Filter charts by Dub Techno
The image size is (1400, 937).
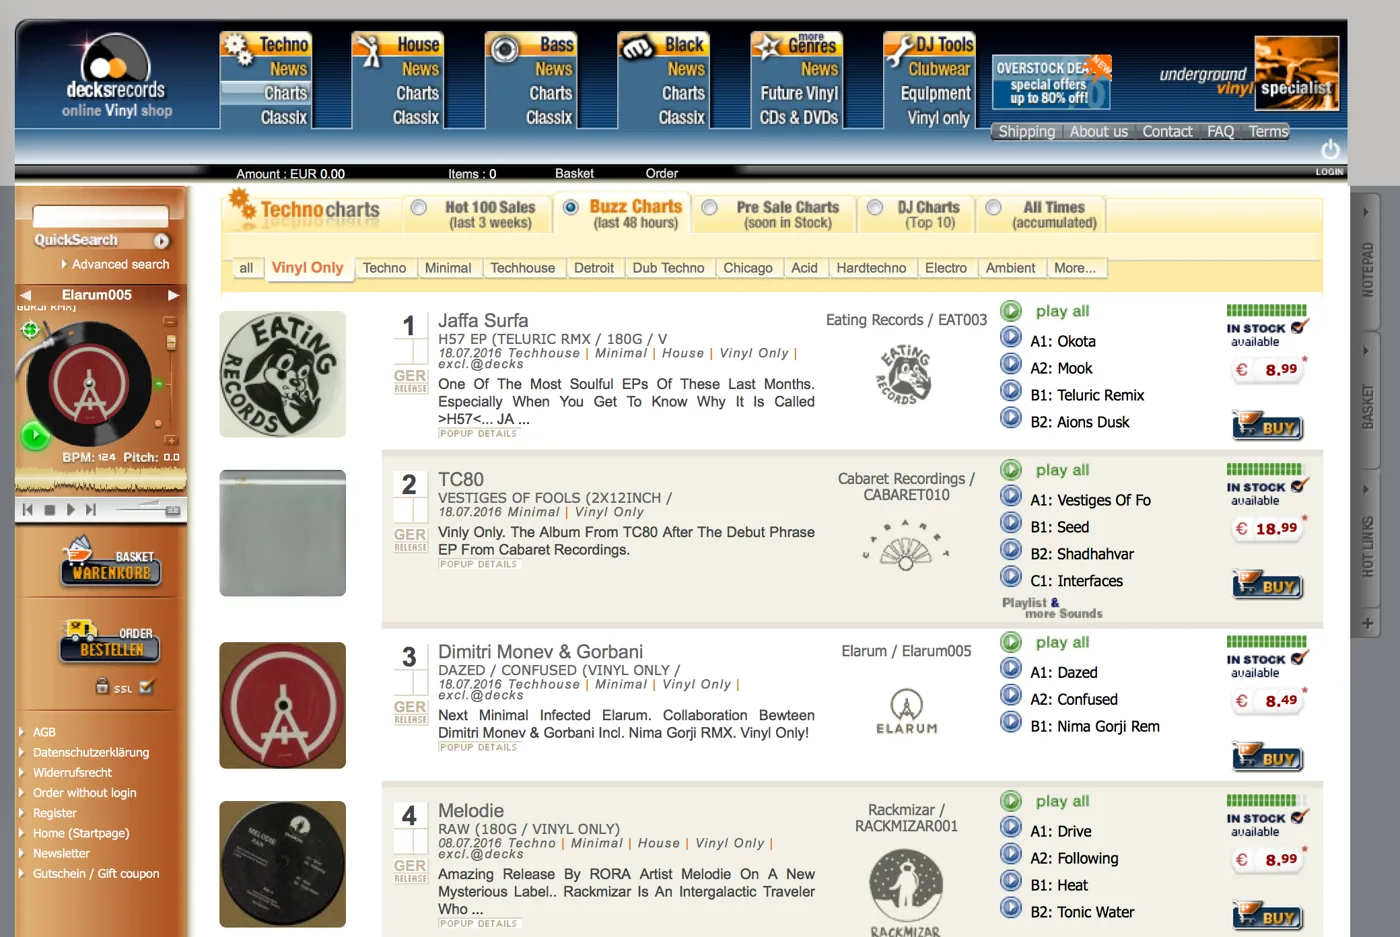pyautogui.click(x=668, y=268)
